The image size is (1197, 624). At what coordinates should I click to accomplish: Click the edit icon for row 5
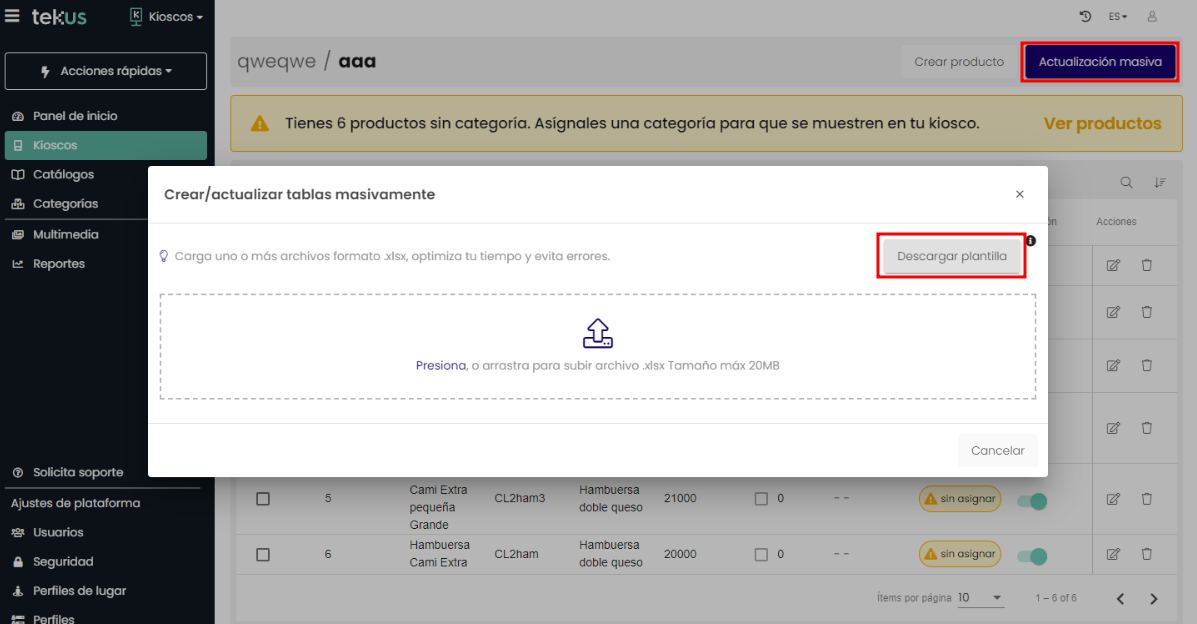coord(1112,498)
